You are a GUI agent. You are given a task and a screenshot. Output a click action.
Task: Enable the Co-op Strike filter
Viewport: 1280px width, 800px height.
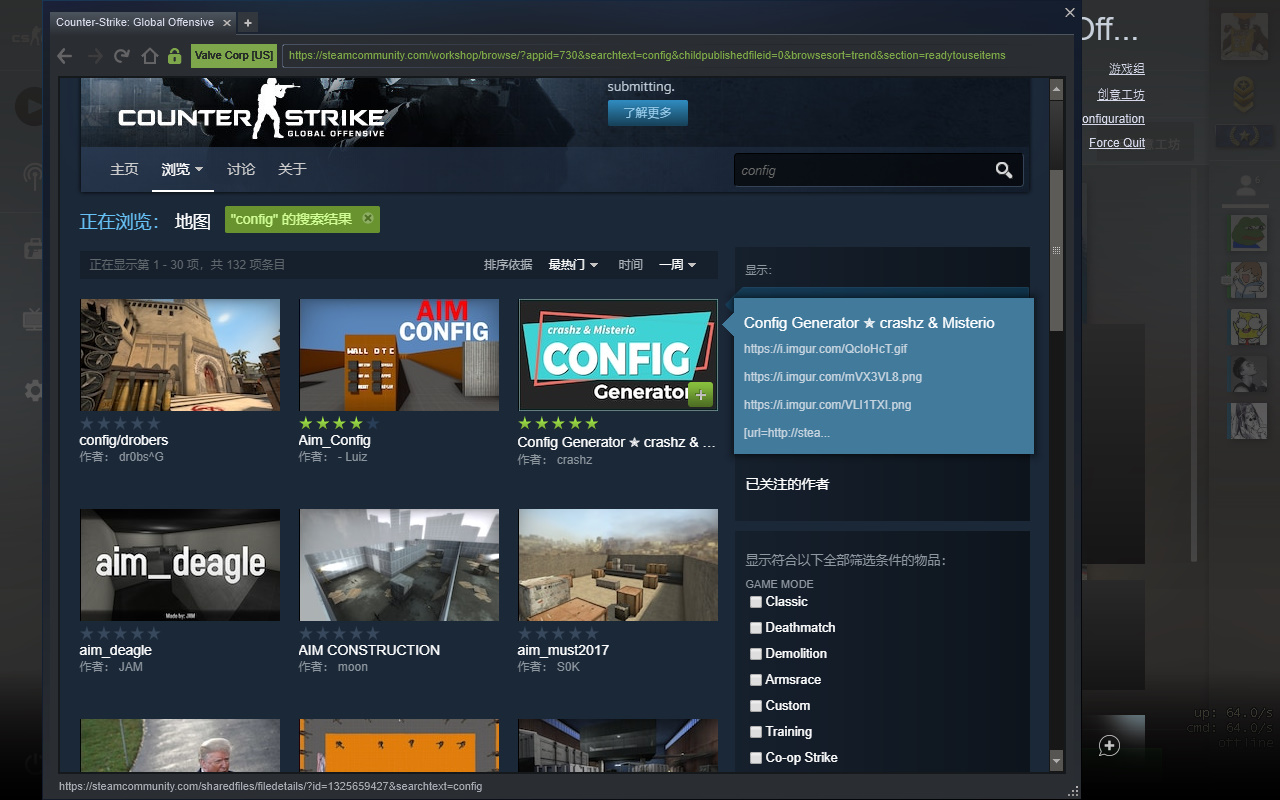pyautogui.click(x=756, y=758)
